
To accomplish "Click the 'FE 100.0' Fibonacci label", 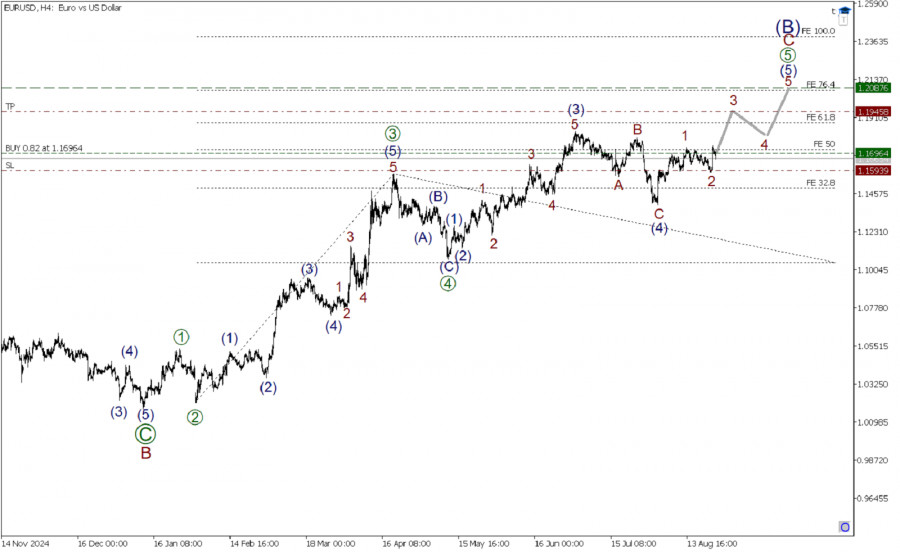I will (x=818, y=31).
